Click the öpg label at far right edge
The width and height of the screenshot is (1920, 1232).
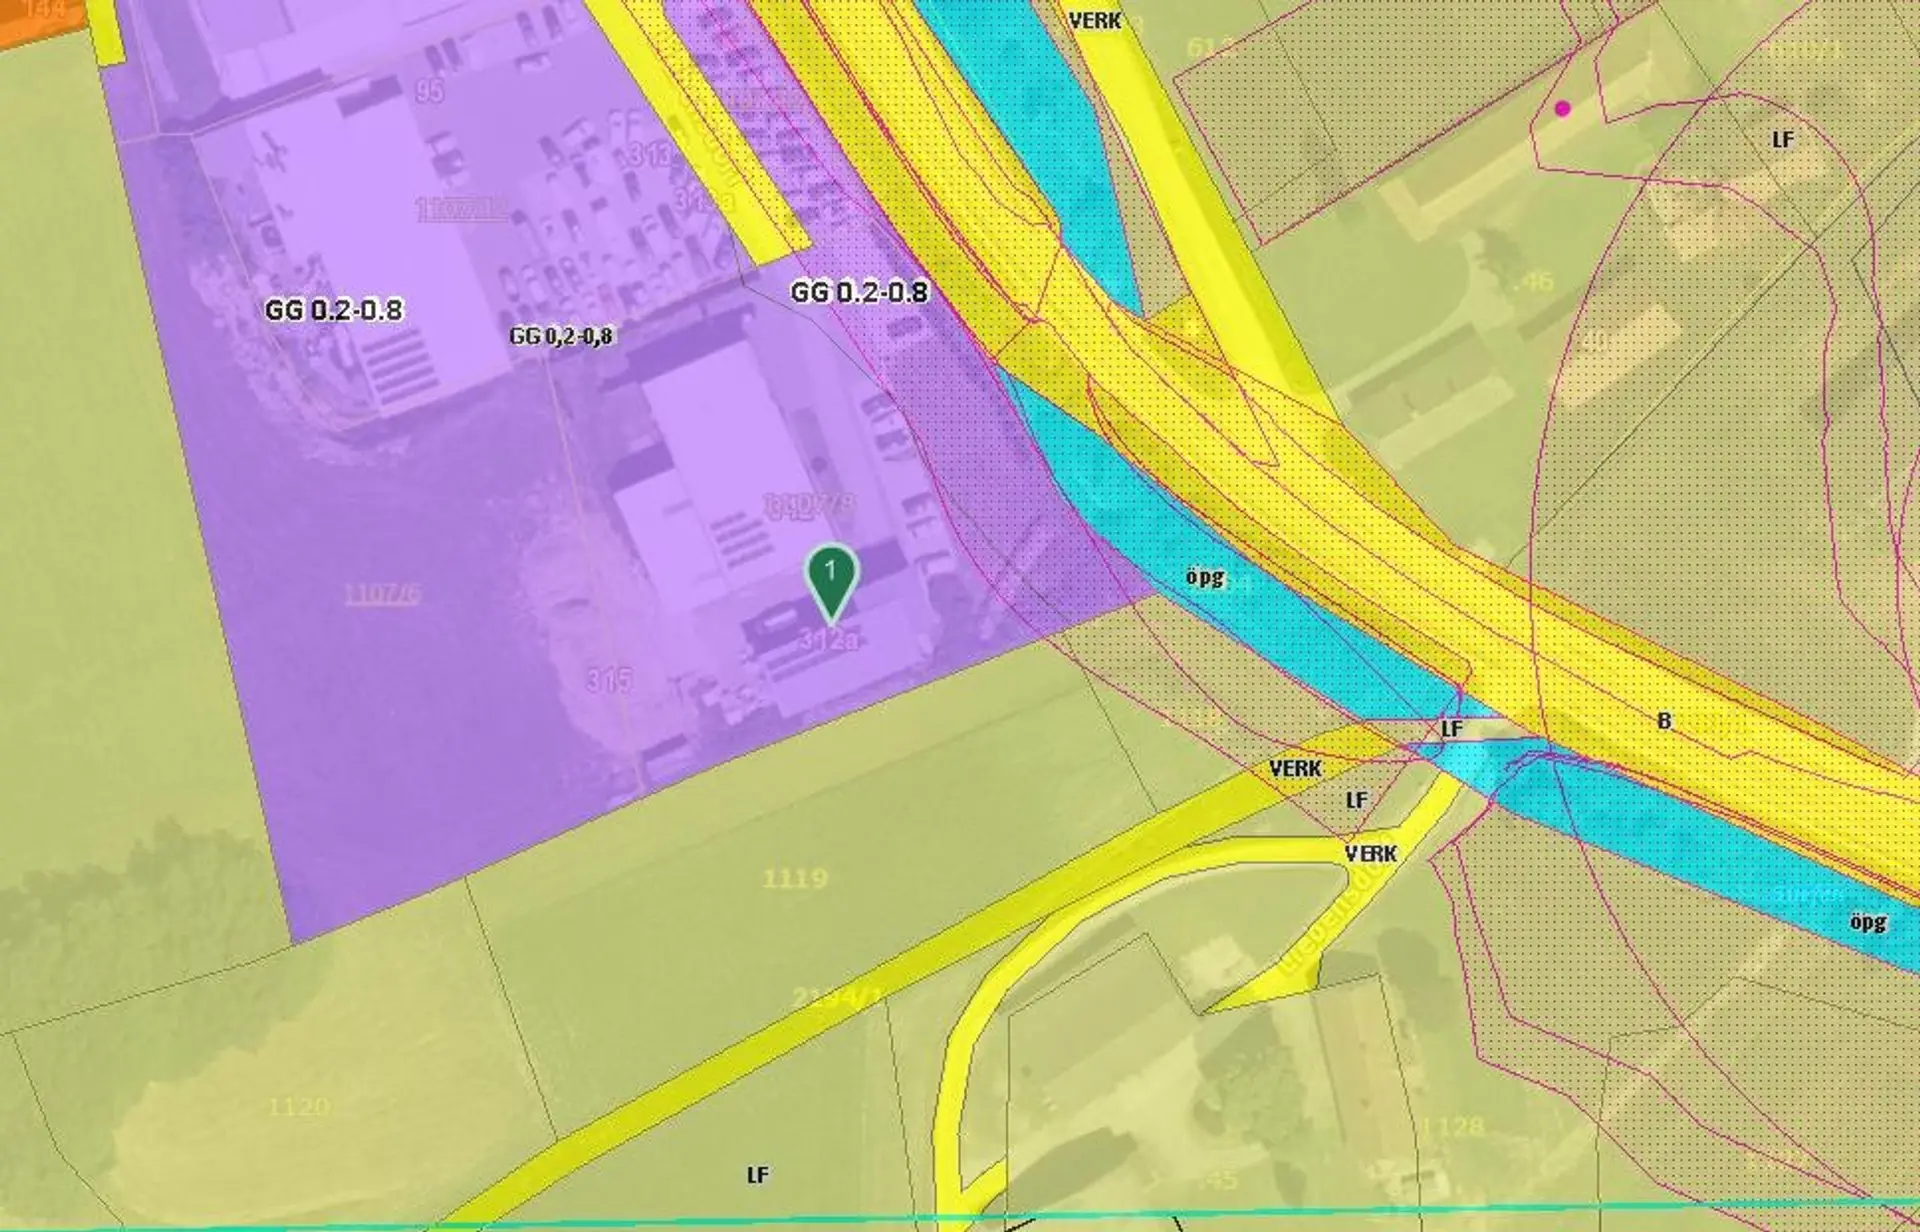(x=1868, y=921)
